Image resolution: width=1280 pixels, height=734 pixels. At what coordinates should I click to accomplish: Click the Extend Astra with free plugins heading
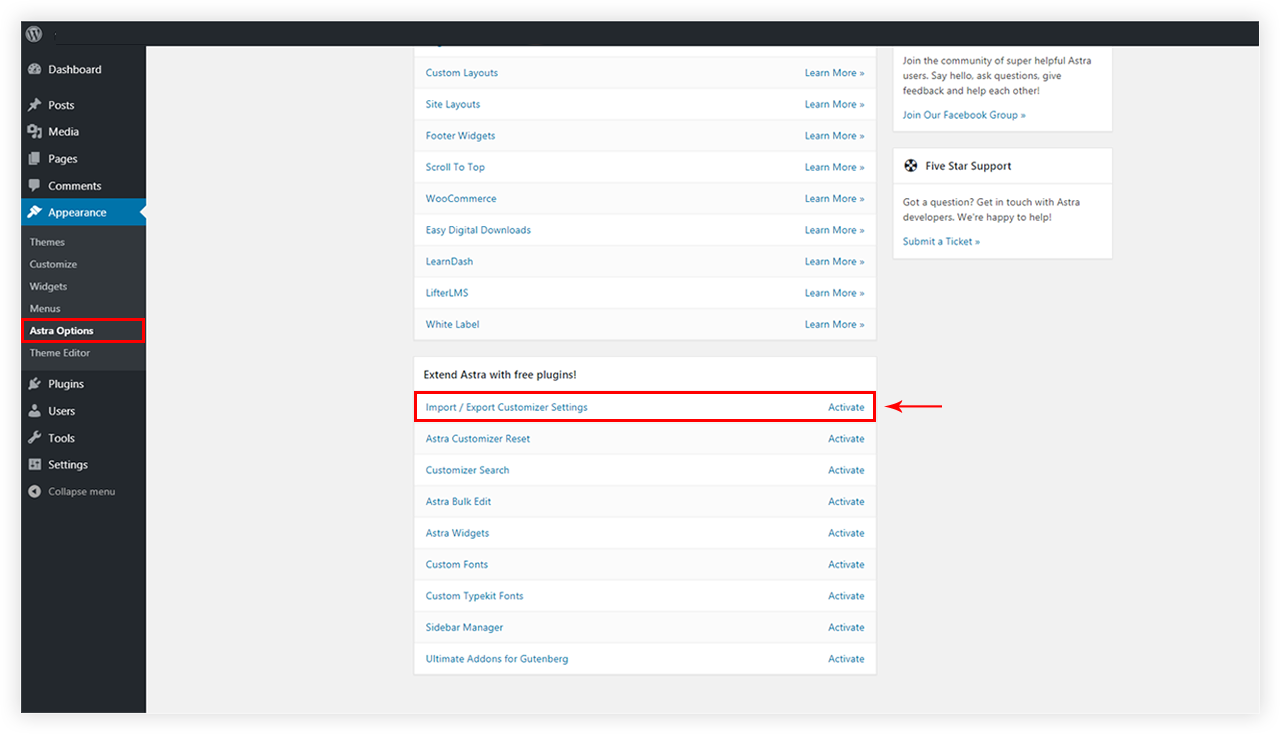pos(500,375)
